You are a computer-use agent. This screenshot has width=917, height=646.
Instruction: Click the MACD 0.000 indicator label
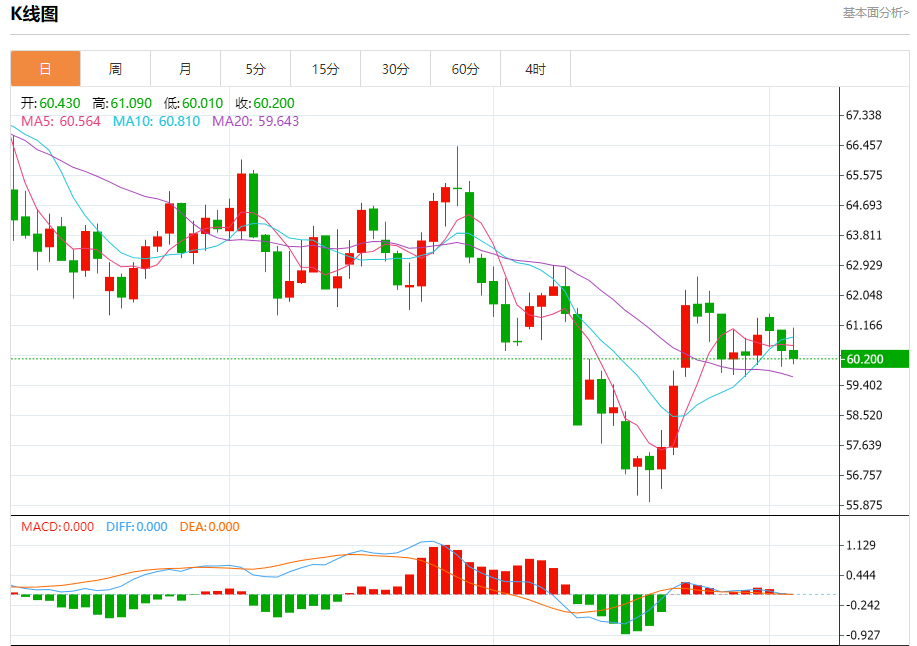click(57, 527)
